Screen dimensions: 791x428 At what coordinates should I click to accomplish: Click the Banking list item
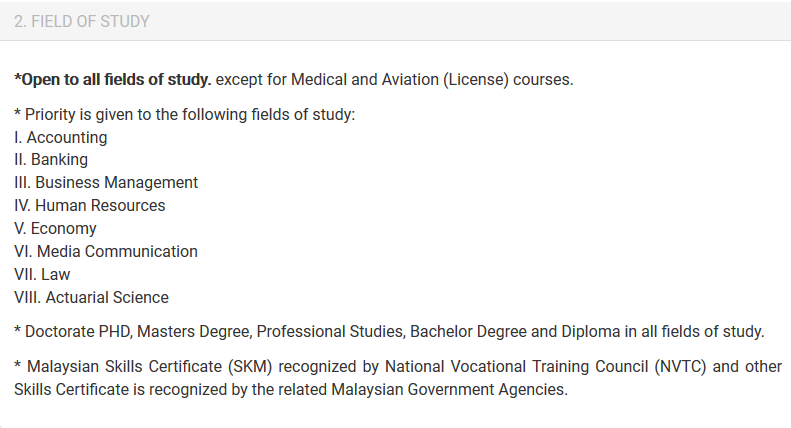click(51, 159)
